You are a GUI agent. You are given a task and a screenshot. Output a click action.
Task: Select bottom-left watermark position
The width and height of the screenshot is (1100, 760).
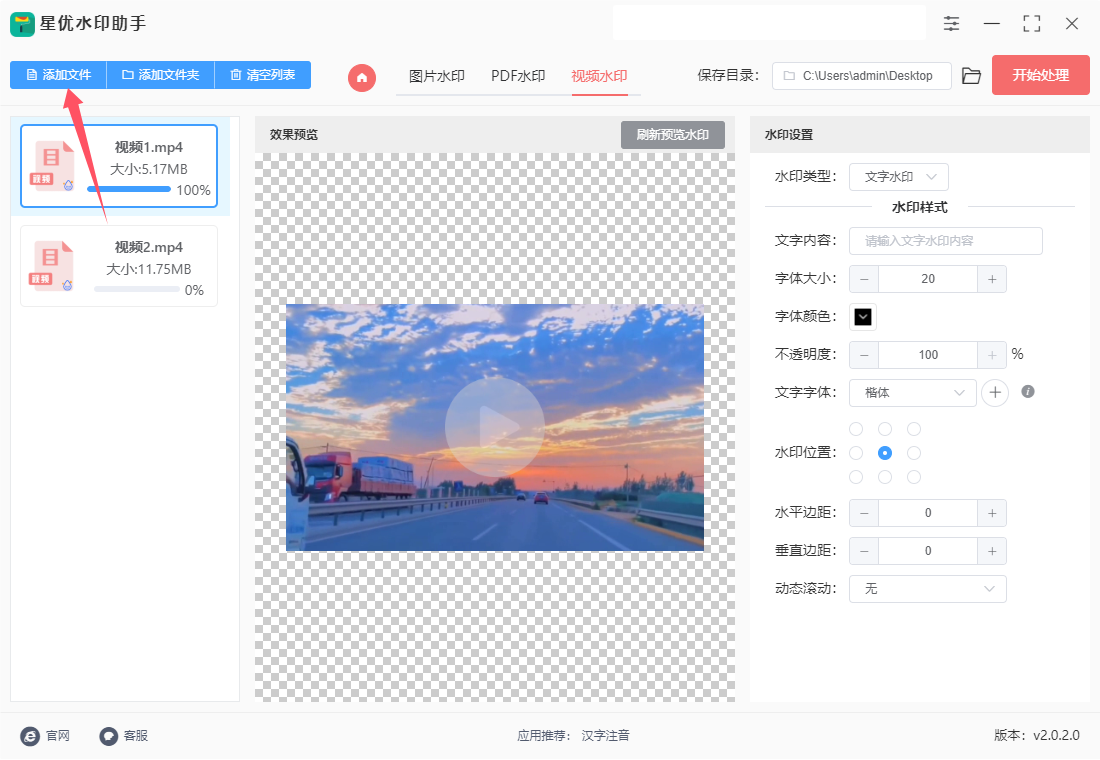coord(856,477)
